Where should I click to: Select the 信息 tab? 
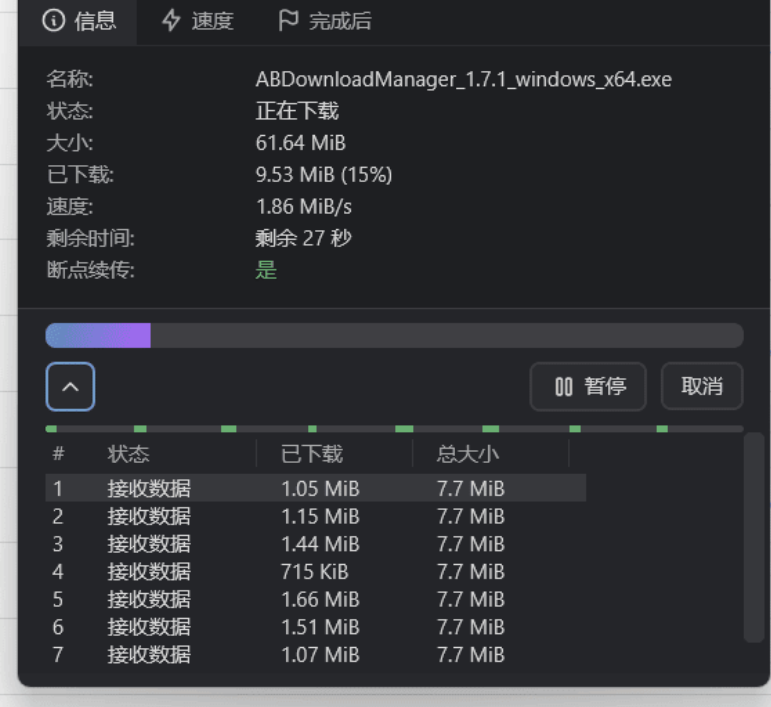click(x=80, y=21)
